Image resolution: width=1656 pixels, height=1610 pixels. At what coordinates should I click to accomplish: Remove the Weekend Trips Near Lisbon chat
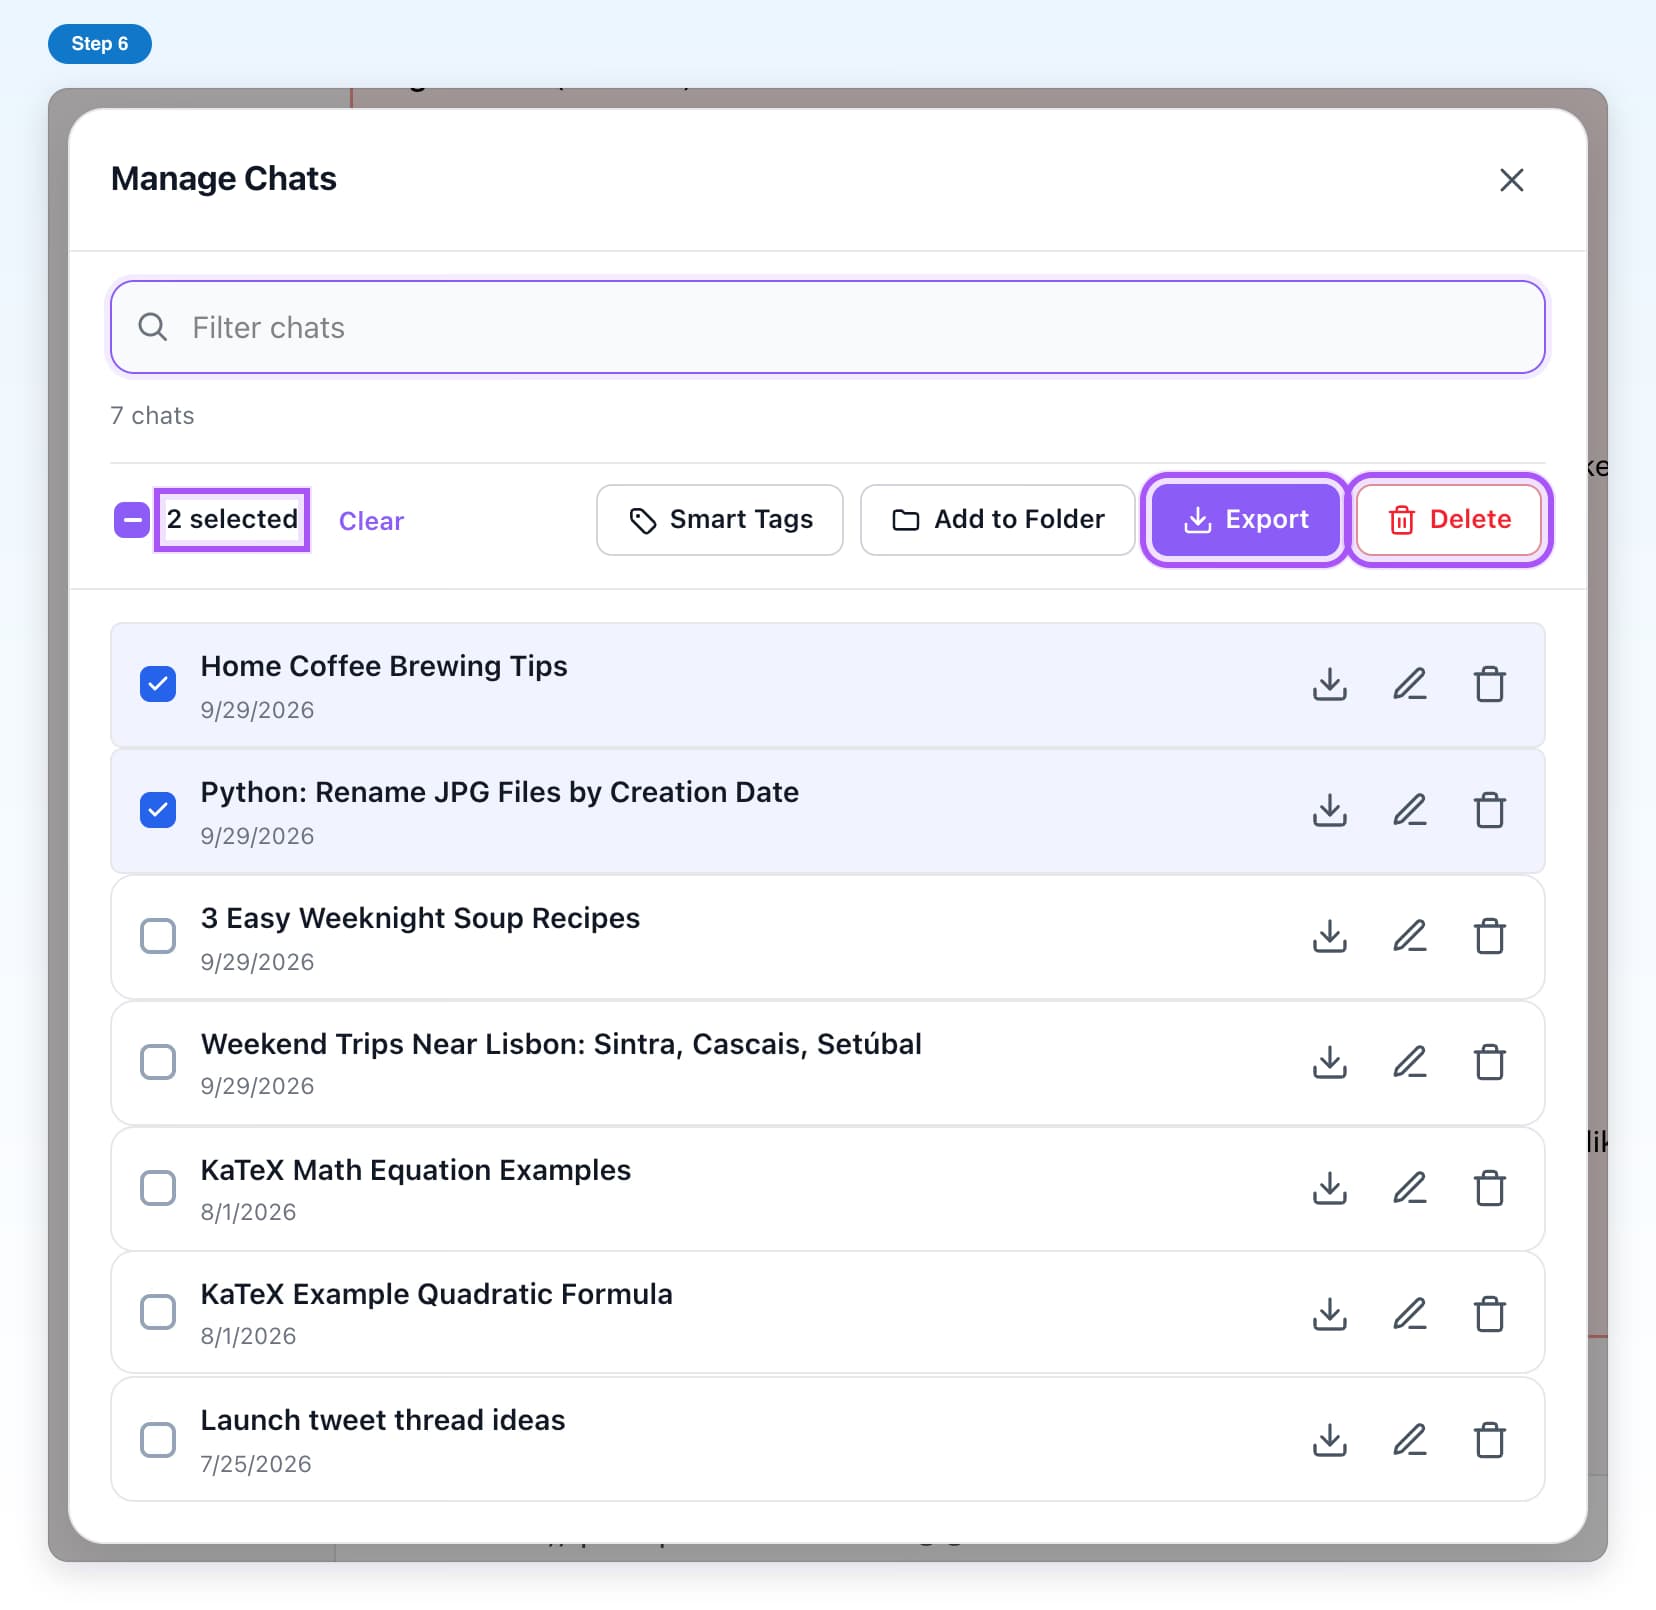click(x=1490, y=1063)
